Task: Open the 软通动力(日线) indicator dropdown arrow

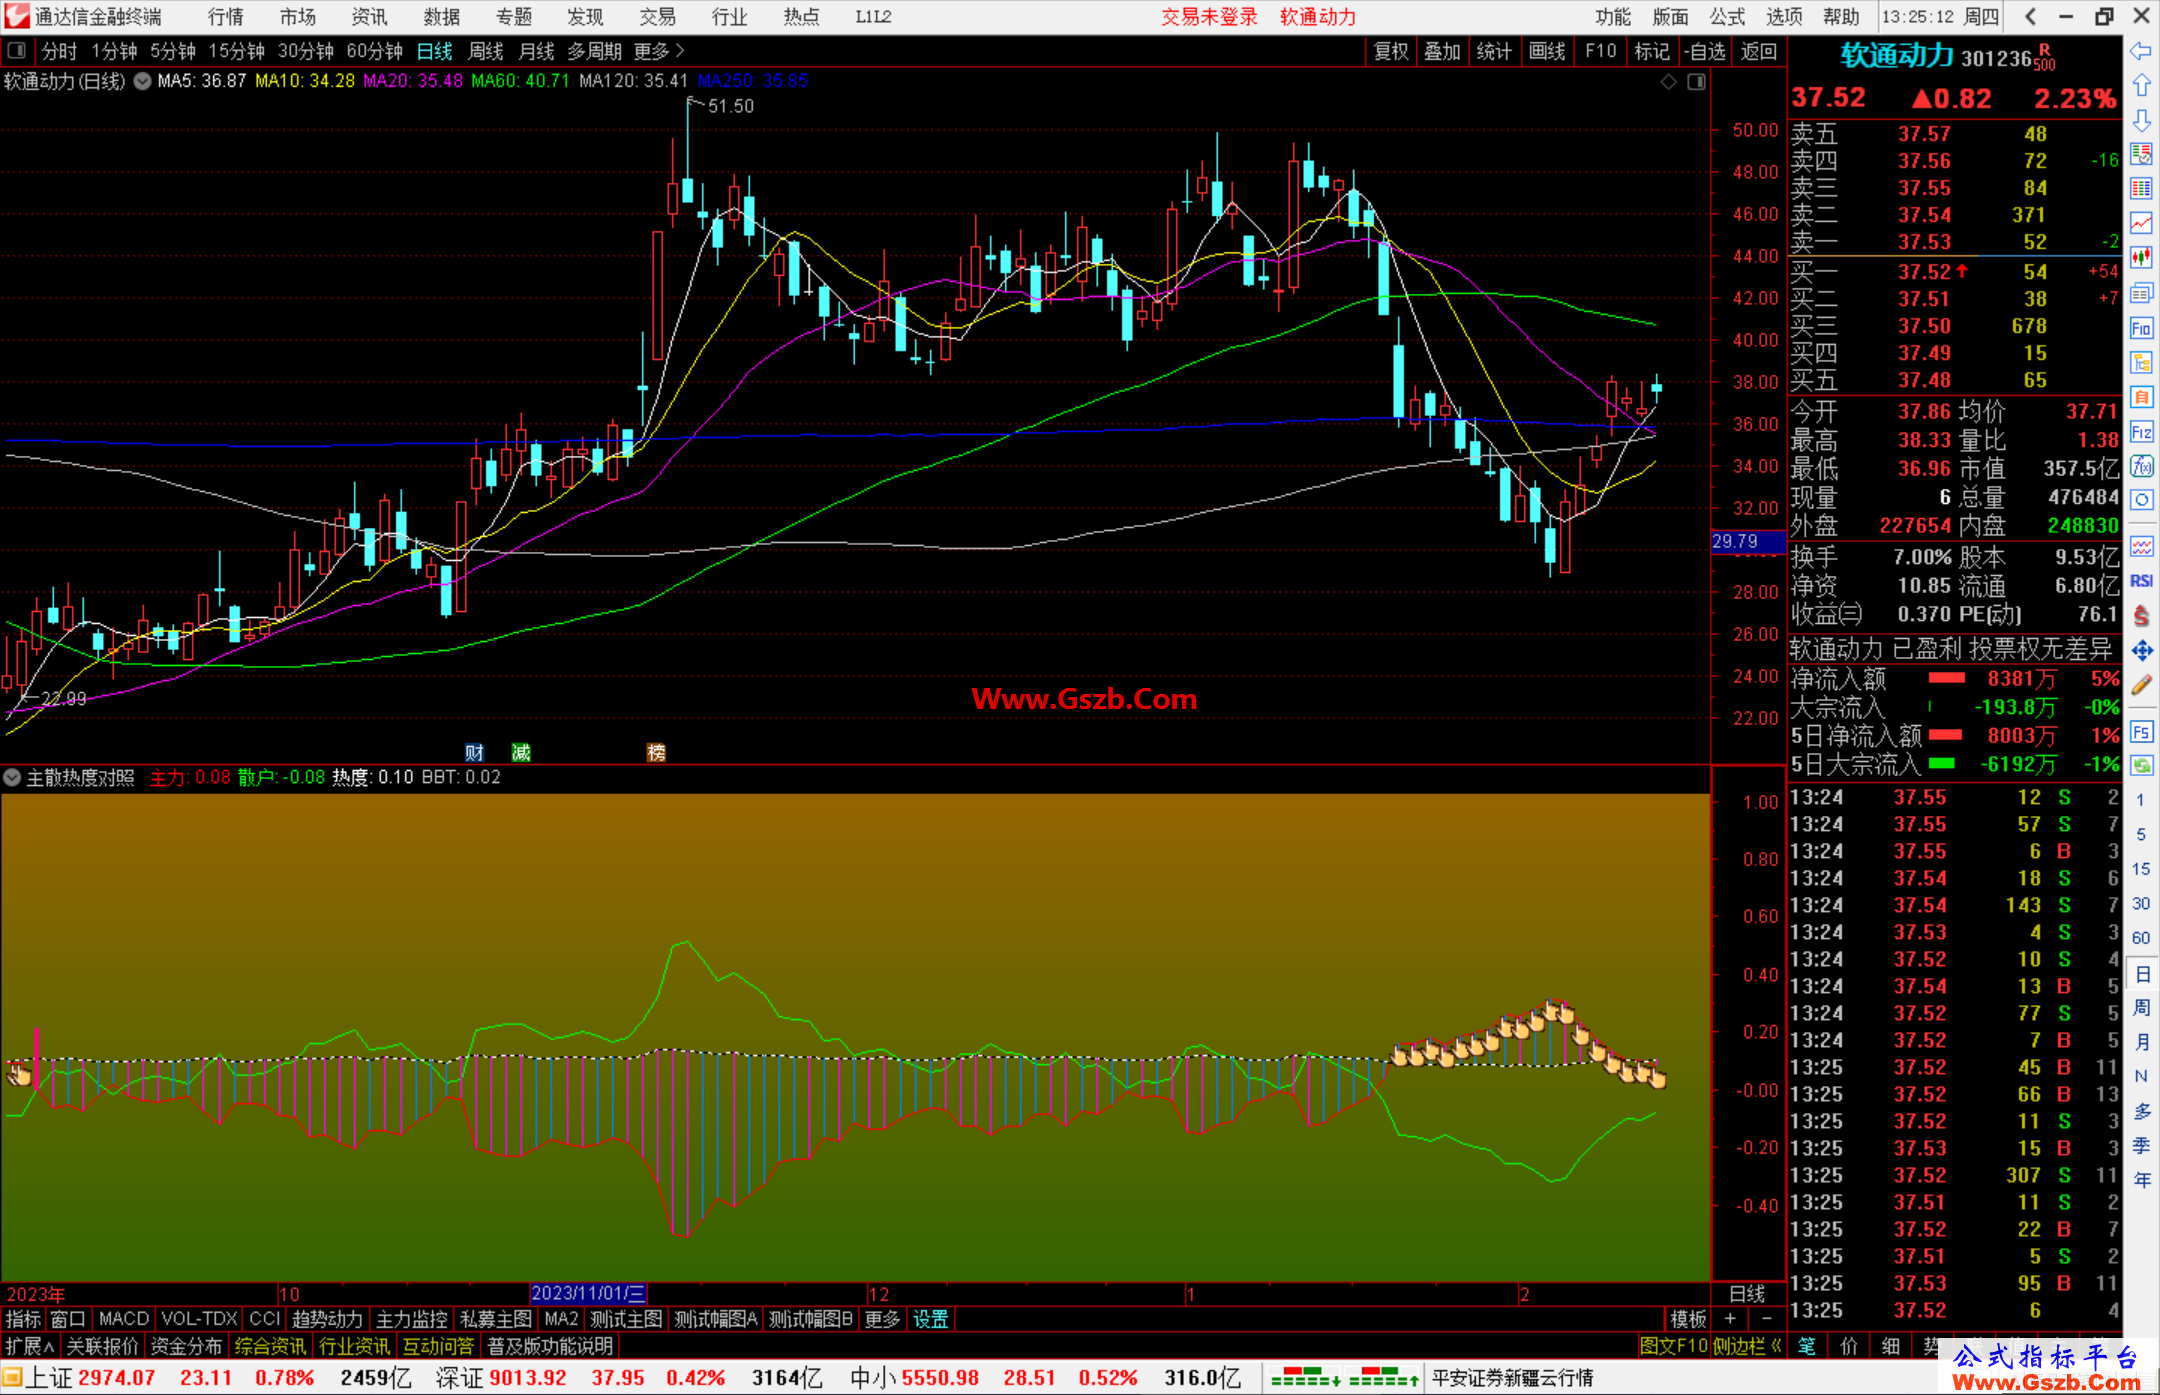Action: (142, 81)
